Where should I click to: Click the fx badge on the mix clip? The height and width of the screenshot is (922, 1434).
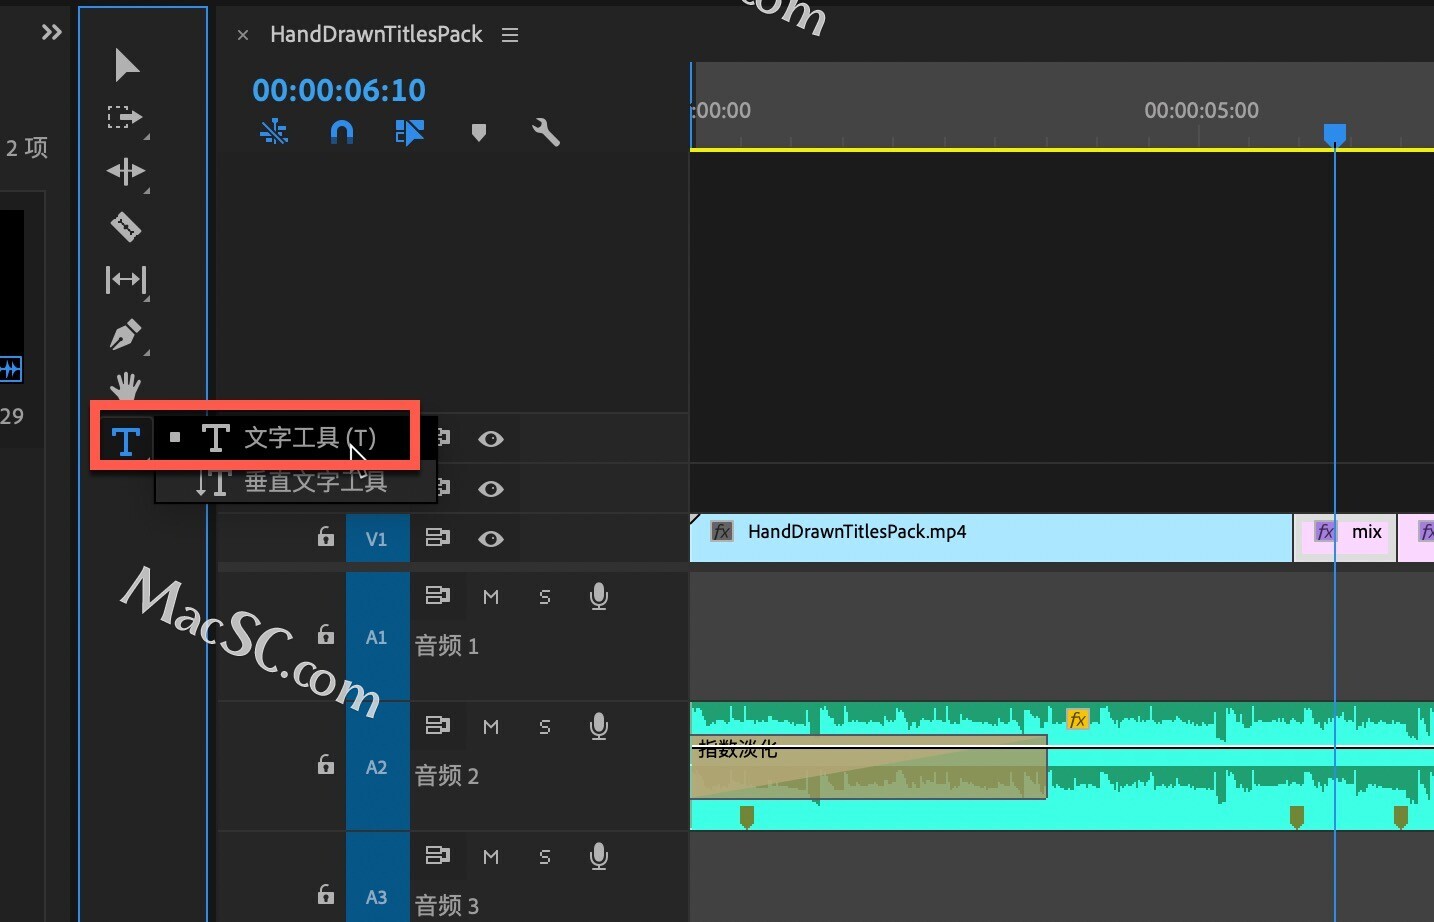[1326, 532]
